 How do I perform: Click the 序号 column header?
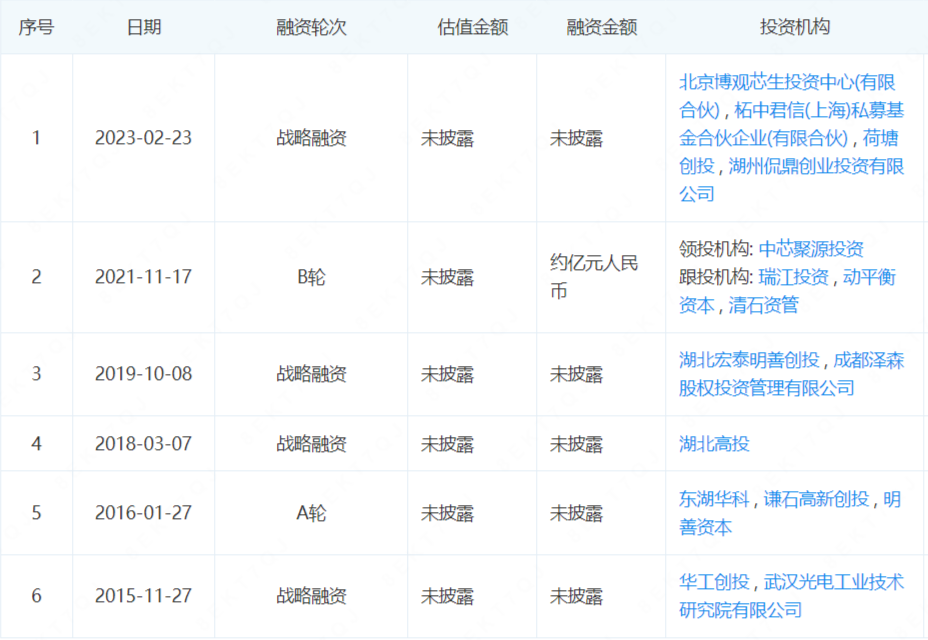point(36,27)
